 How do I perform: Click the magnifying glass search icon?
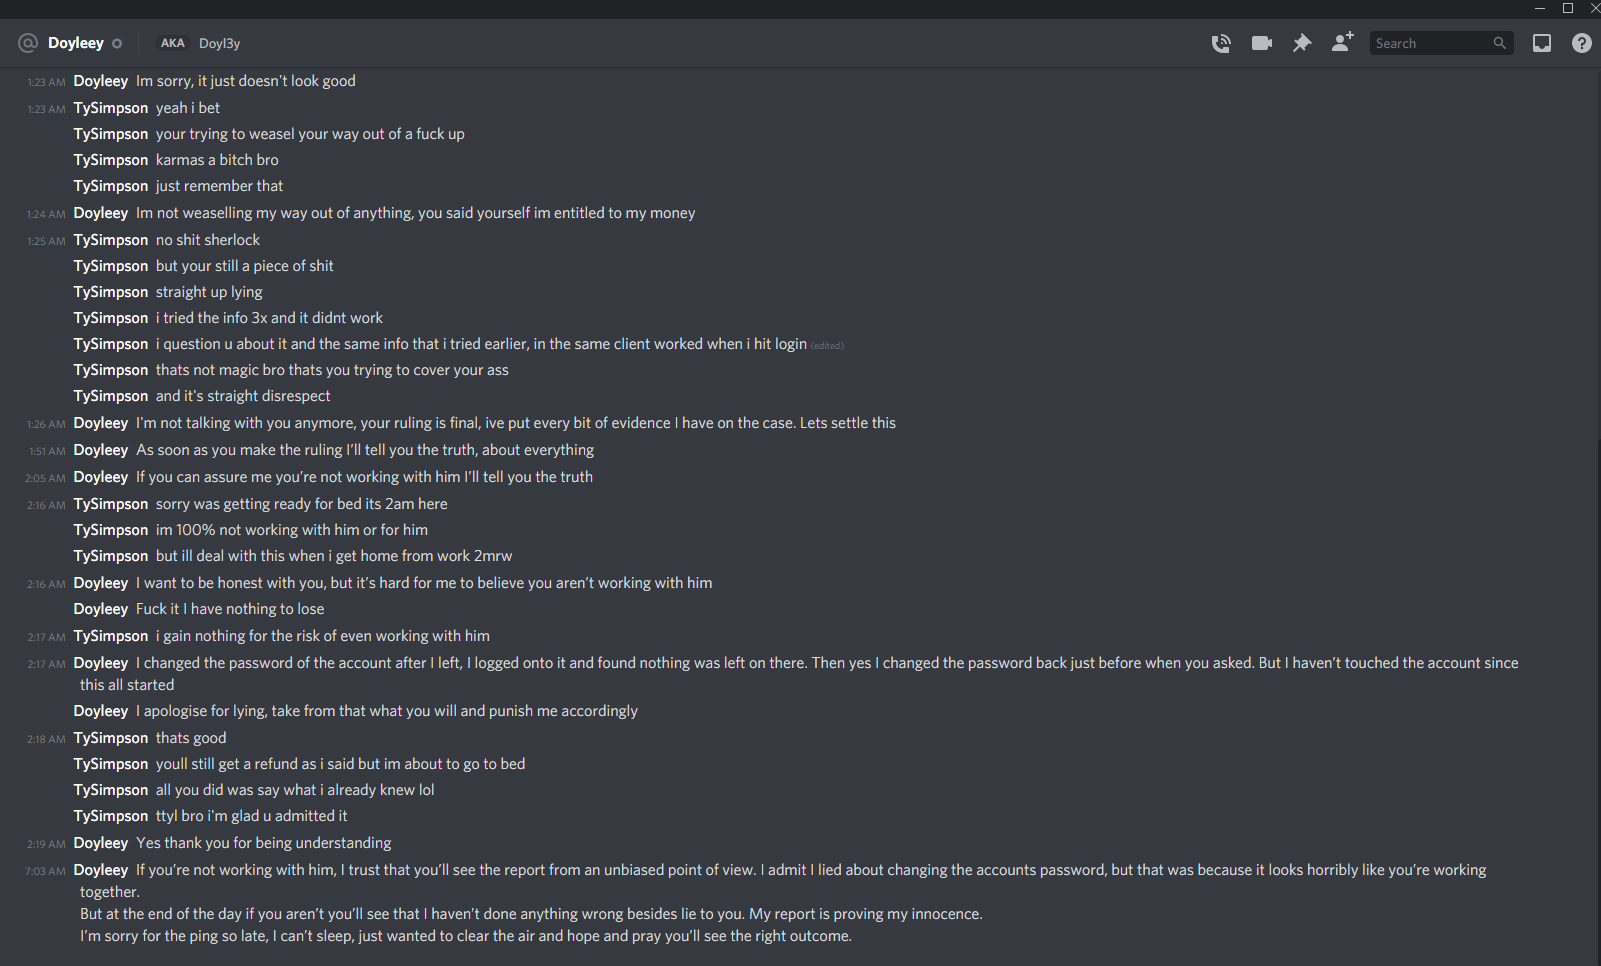click(1499, 43)
